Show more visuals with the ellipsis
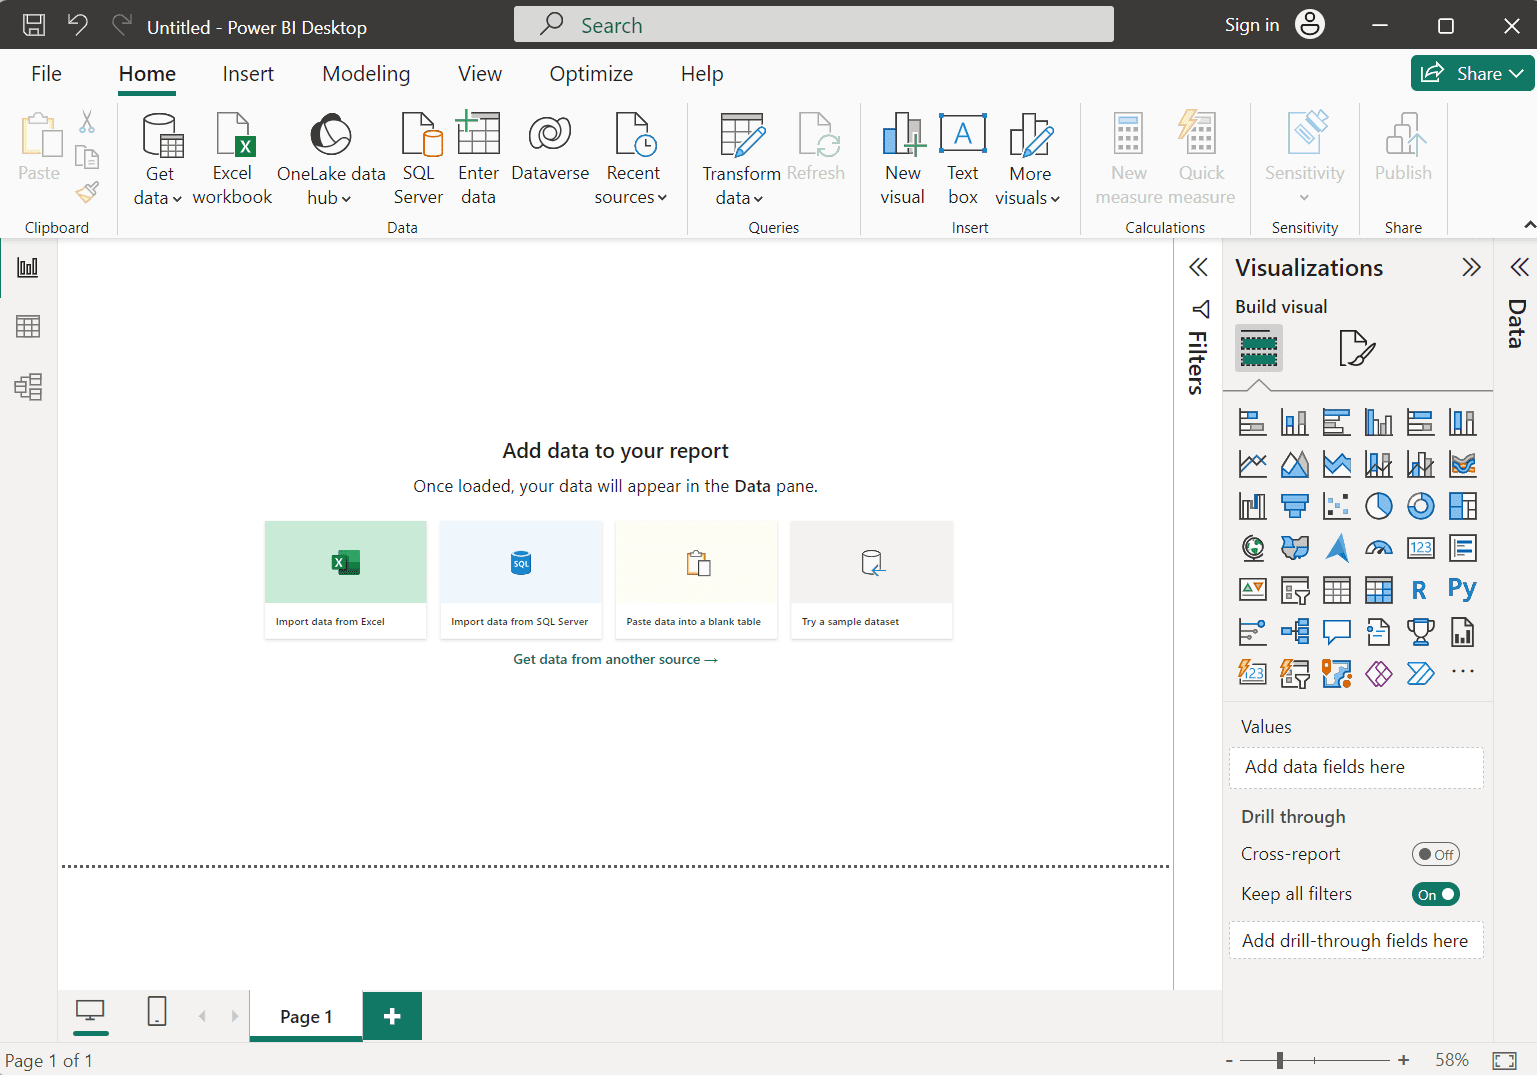 pos(1463,672)
